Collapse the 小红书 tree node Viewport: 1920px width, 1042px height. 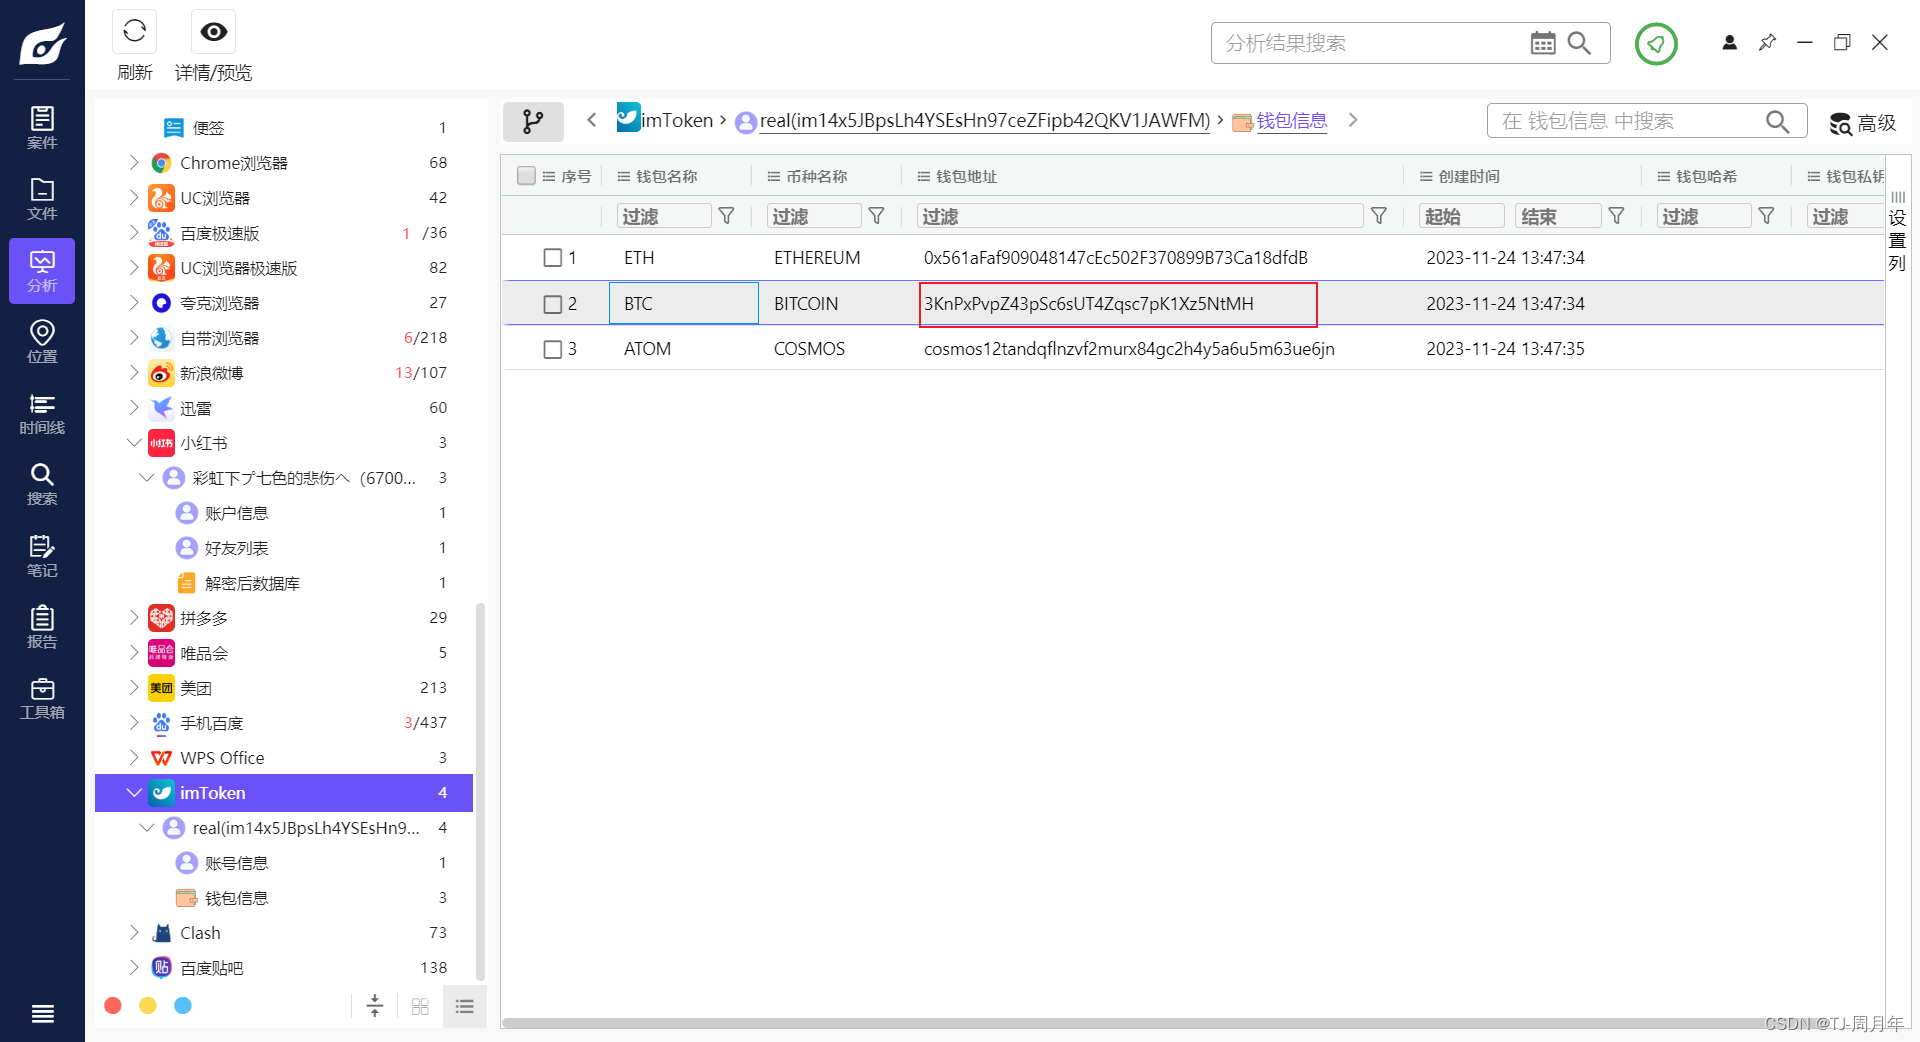click(x=134, y=442)
